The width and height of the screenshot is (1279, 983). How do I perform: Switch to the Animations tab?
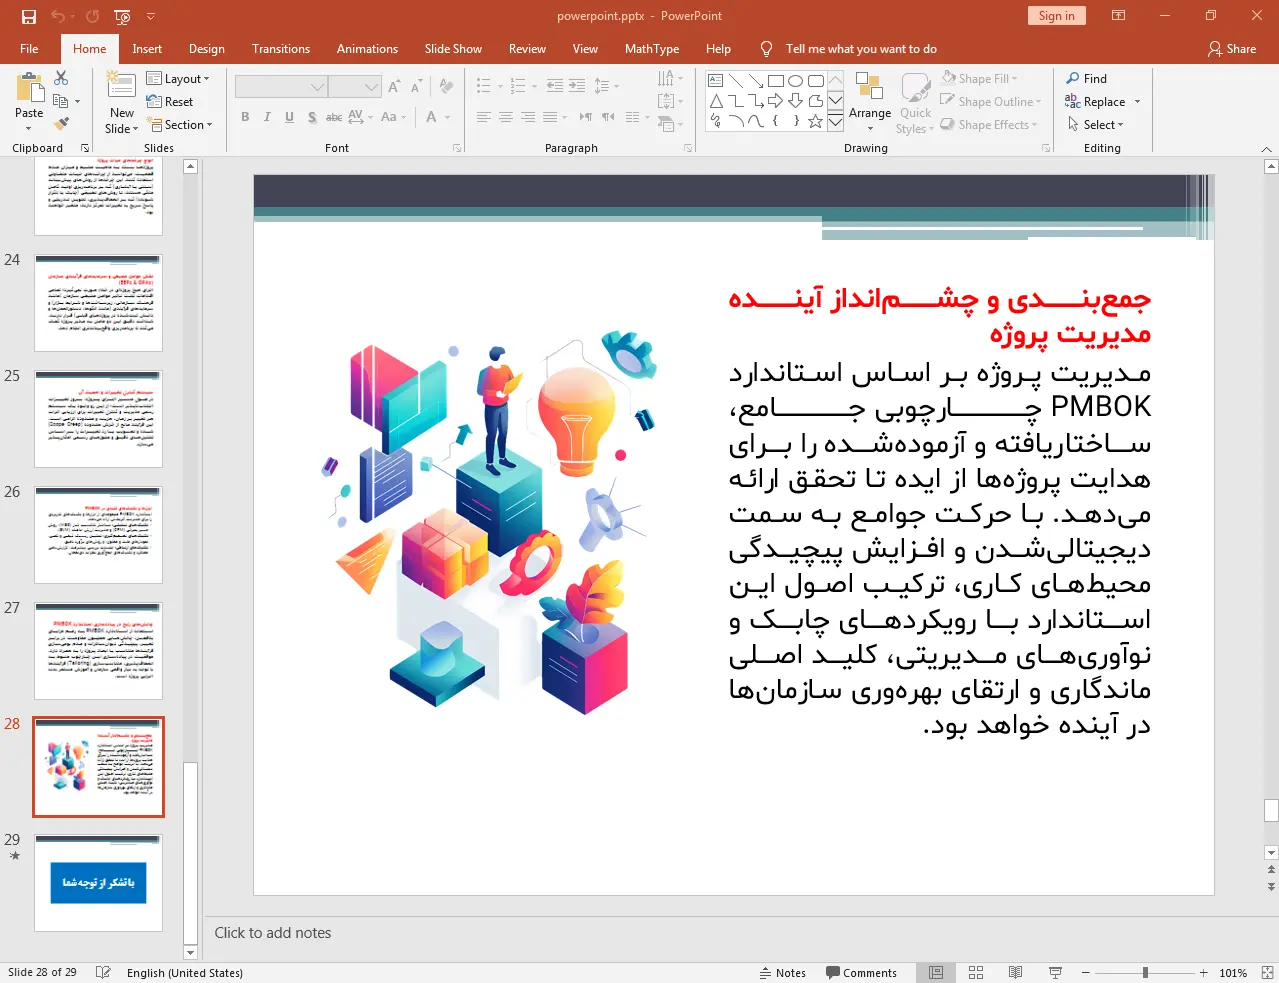point(367,48)
